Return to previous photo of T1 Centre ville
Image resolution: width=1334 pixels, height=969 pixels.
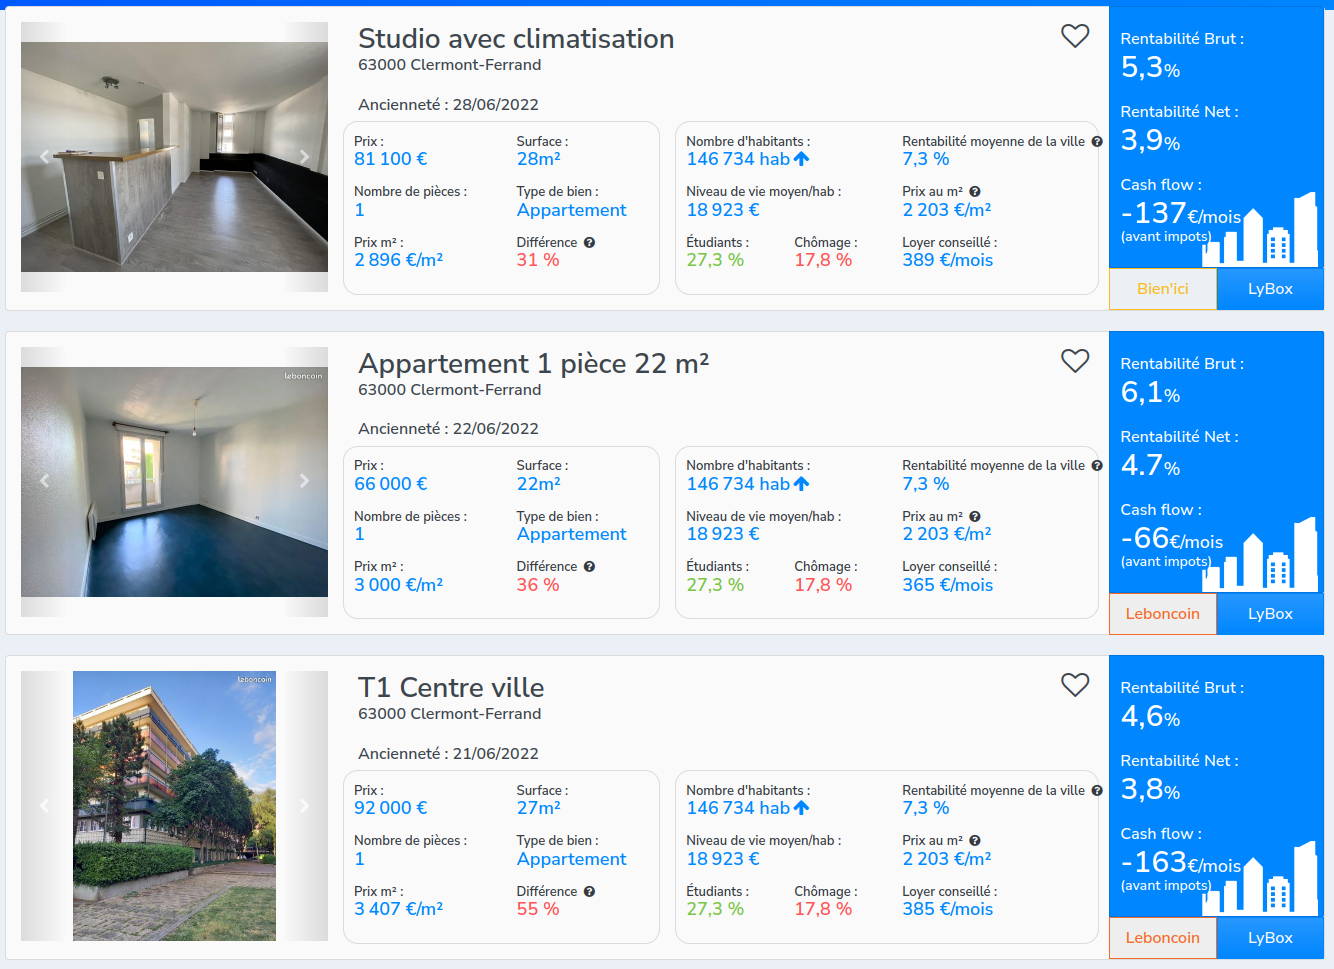[x=44, y=806]
